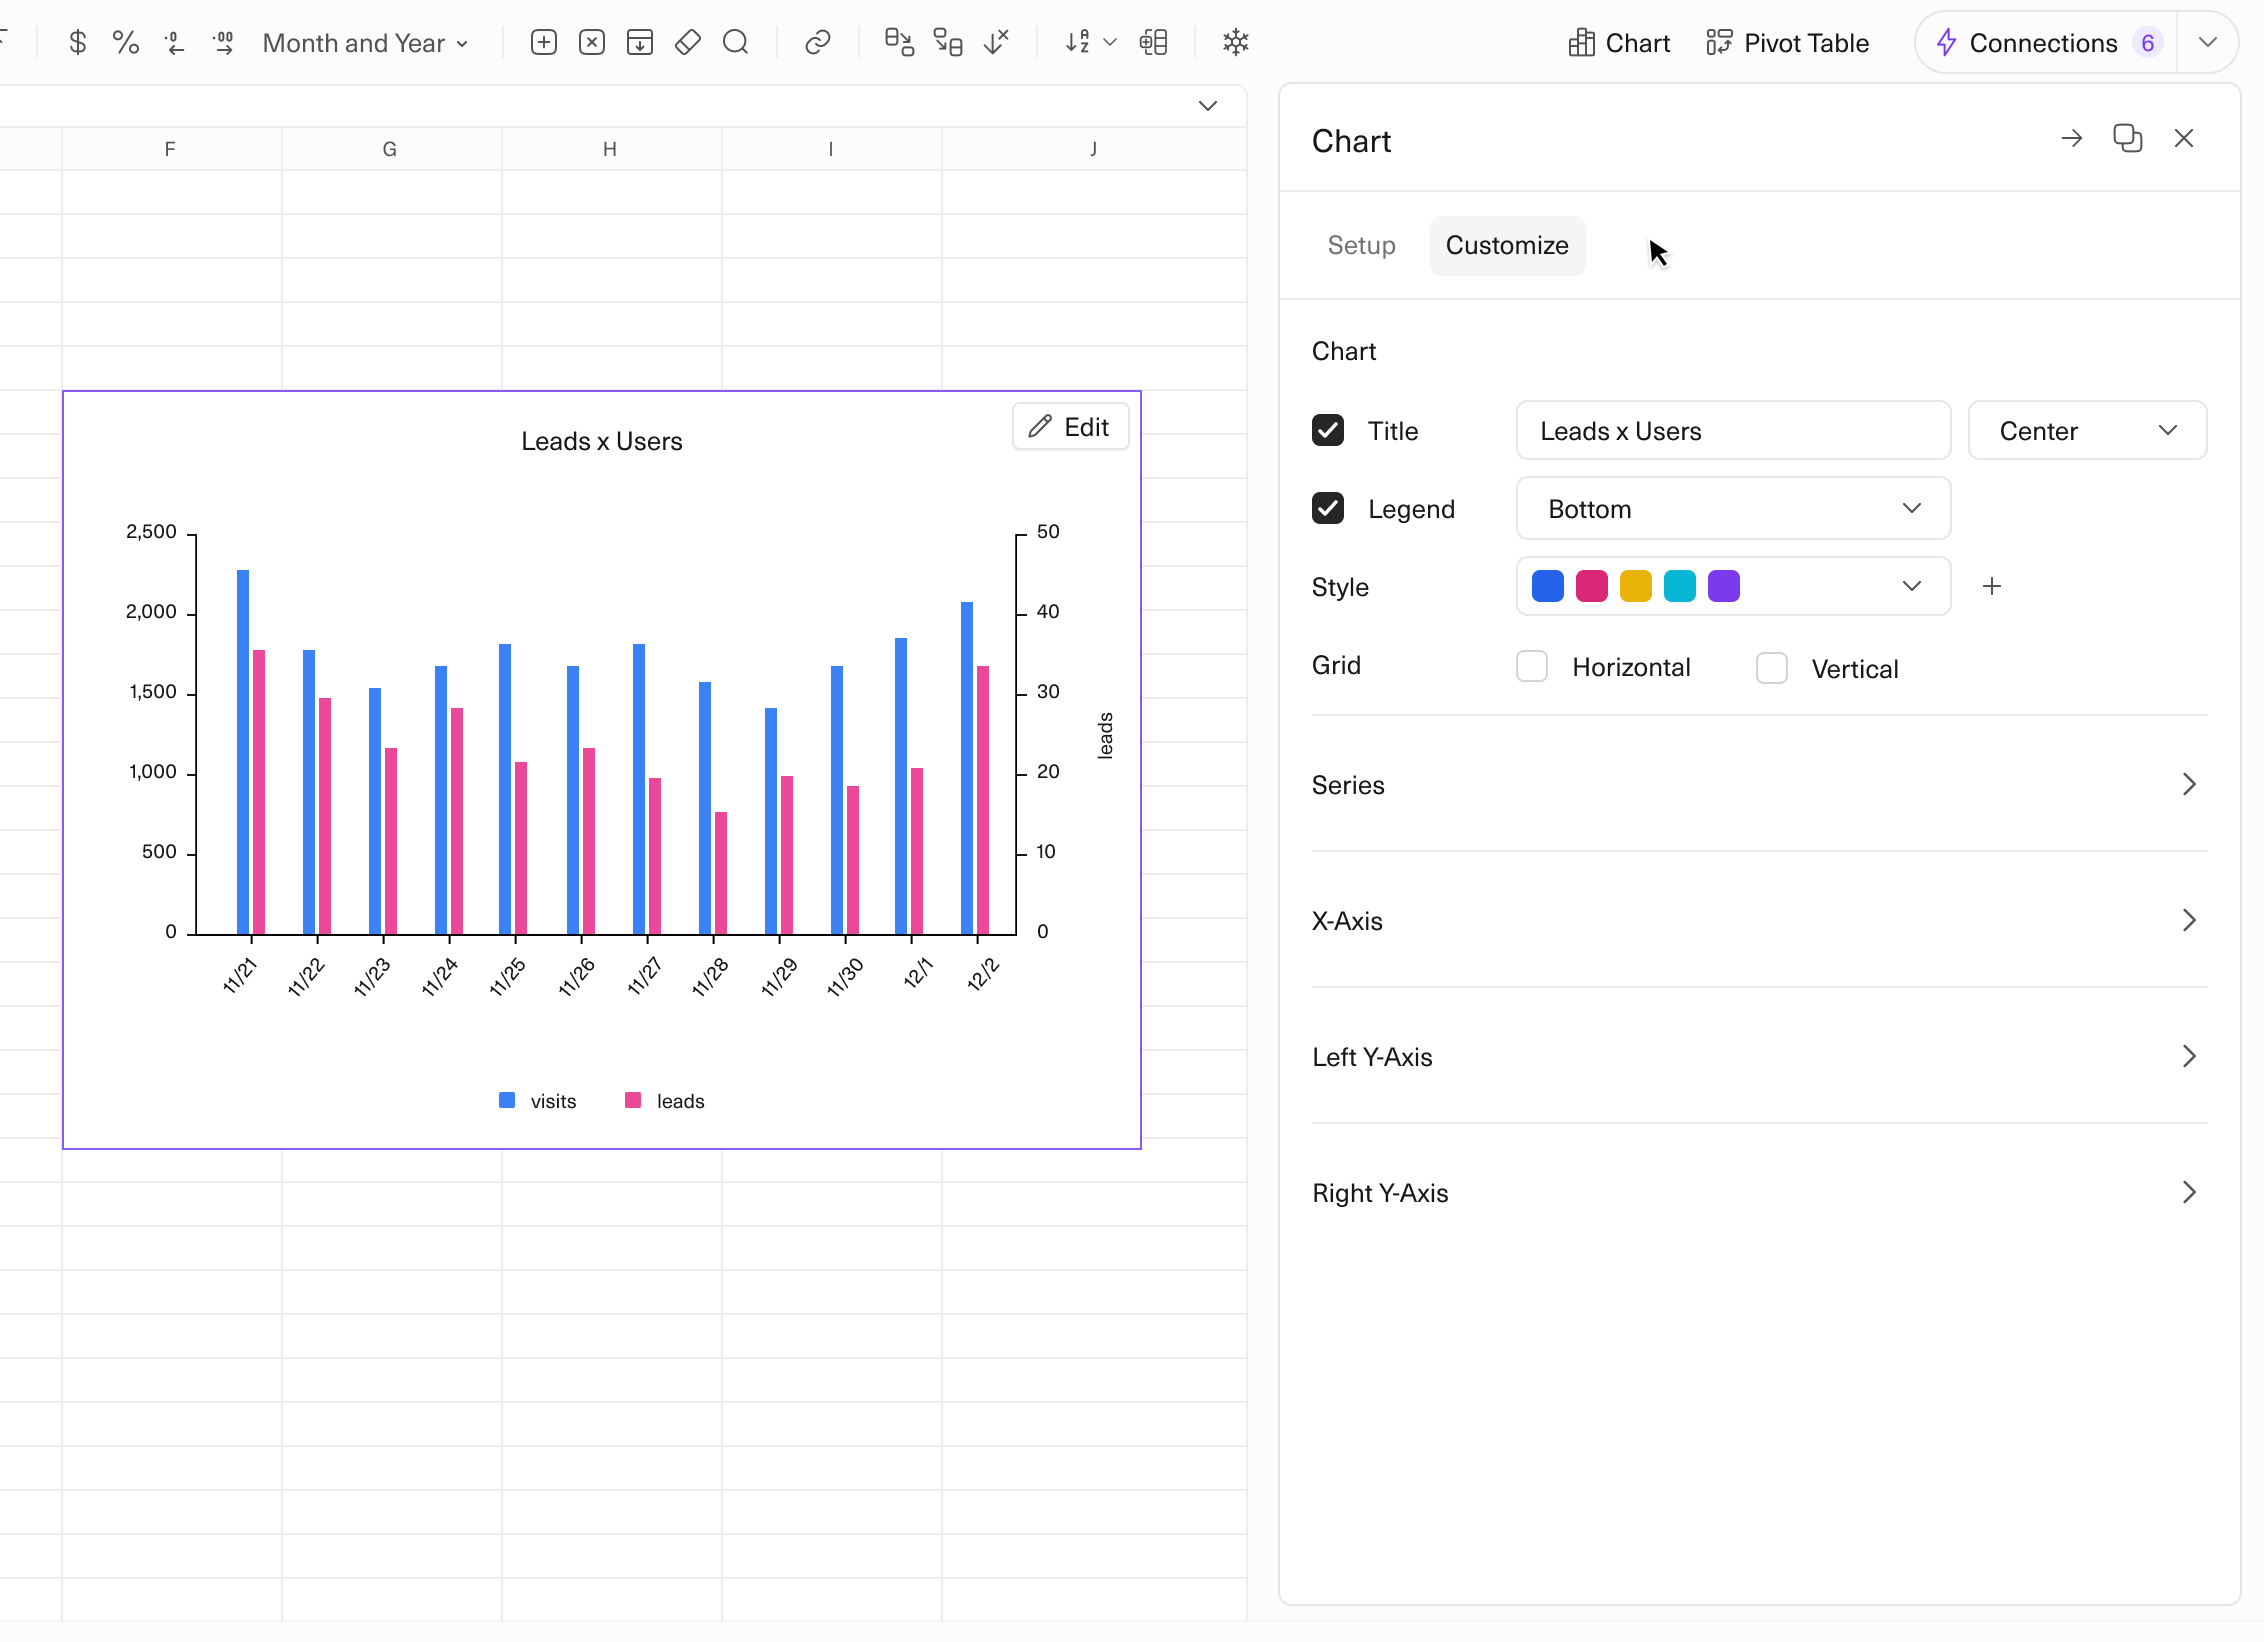Open the search magnifier tool
2264x1642 pixels.
736,43
